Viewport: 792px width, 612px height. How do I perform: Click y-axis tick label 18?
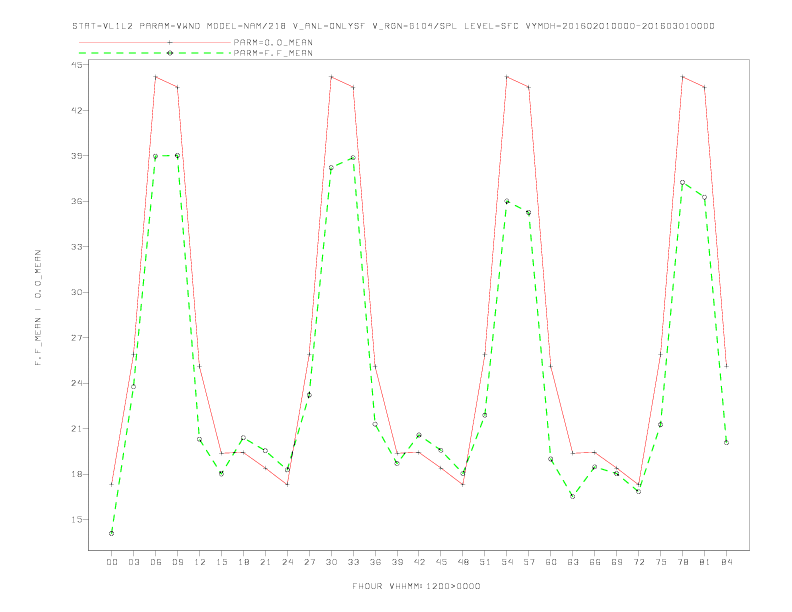click(x=77, y=474)
